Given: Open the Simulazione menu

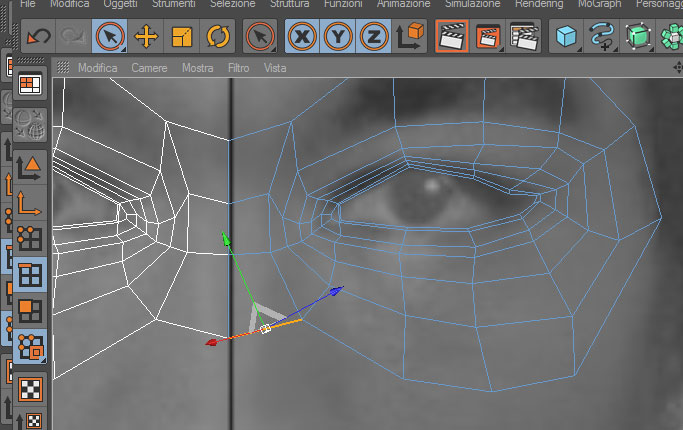Looking at the screenshot, I should click(472, 4).
